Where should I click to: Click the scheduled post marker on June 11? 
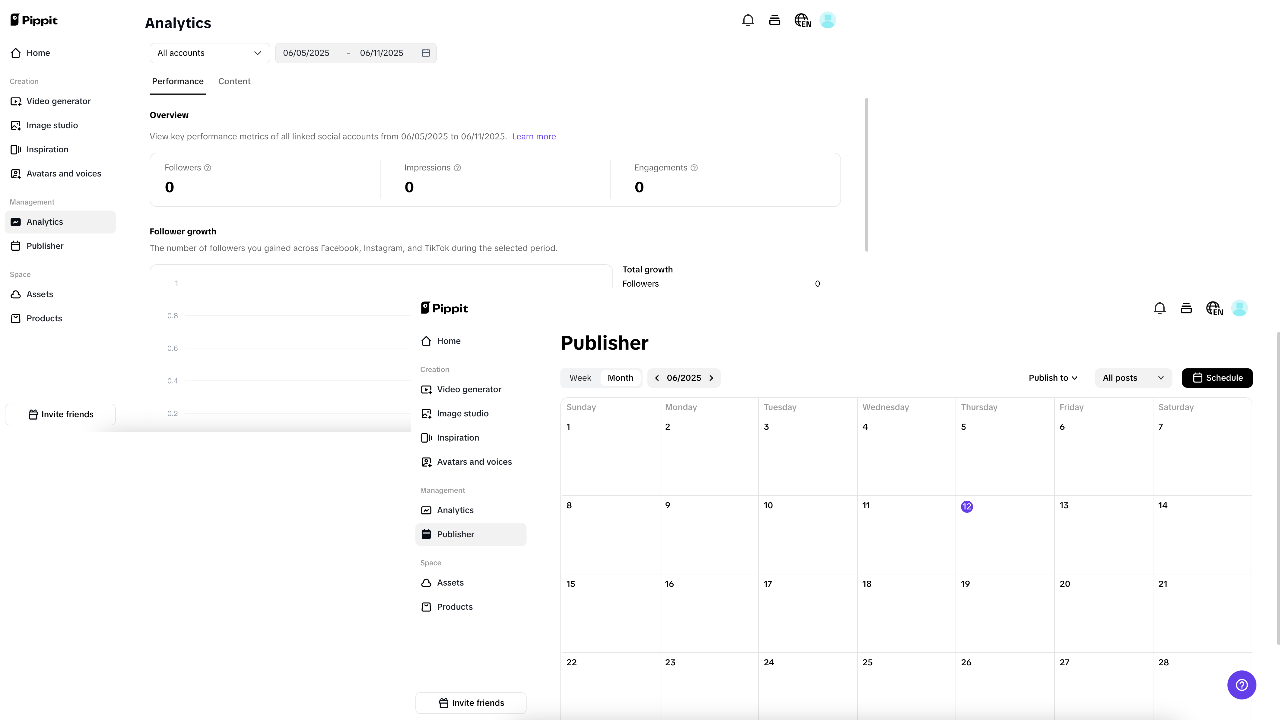[966, 506]
